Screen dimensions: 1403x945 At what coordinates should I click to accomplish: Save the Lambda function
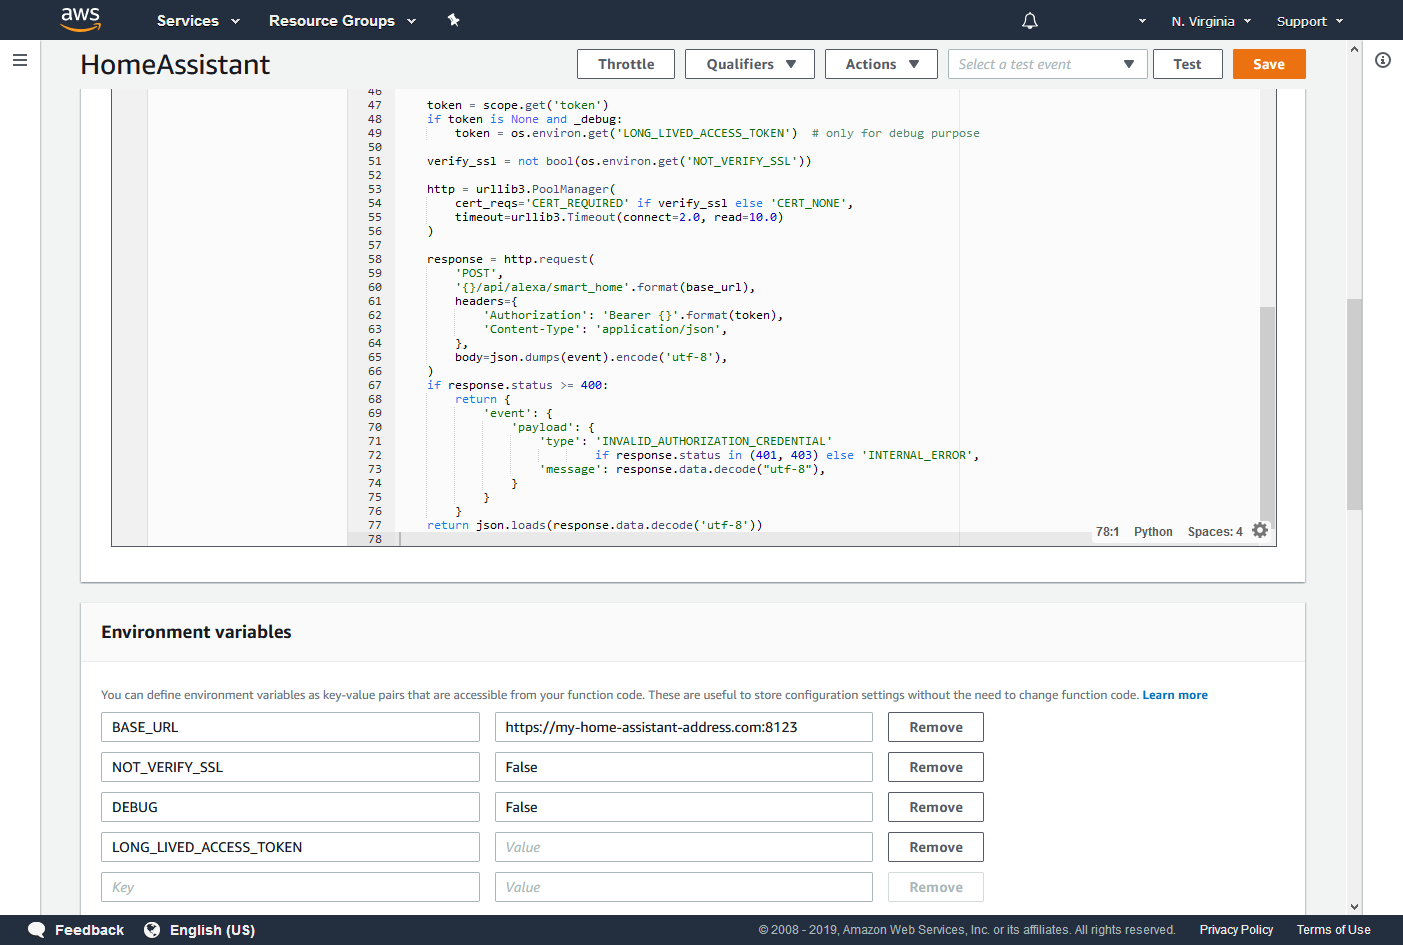pos(1269,64)
